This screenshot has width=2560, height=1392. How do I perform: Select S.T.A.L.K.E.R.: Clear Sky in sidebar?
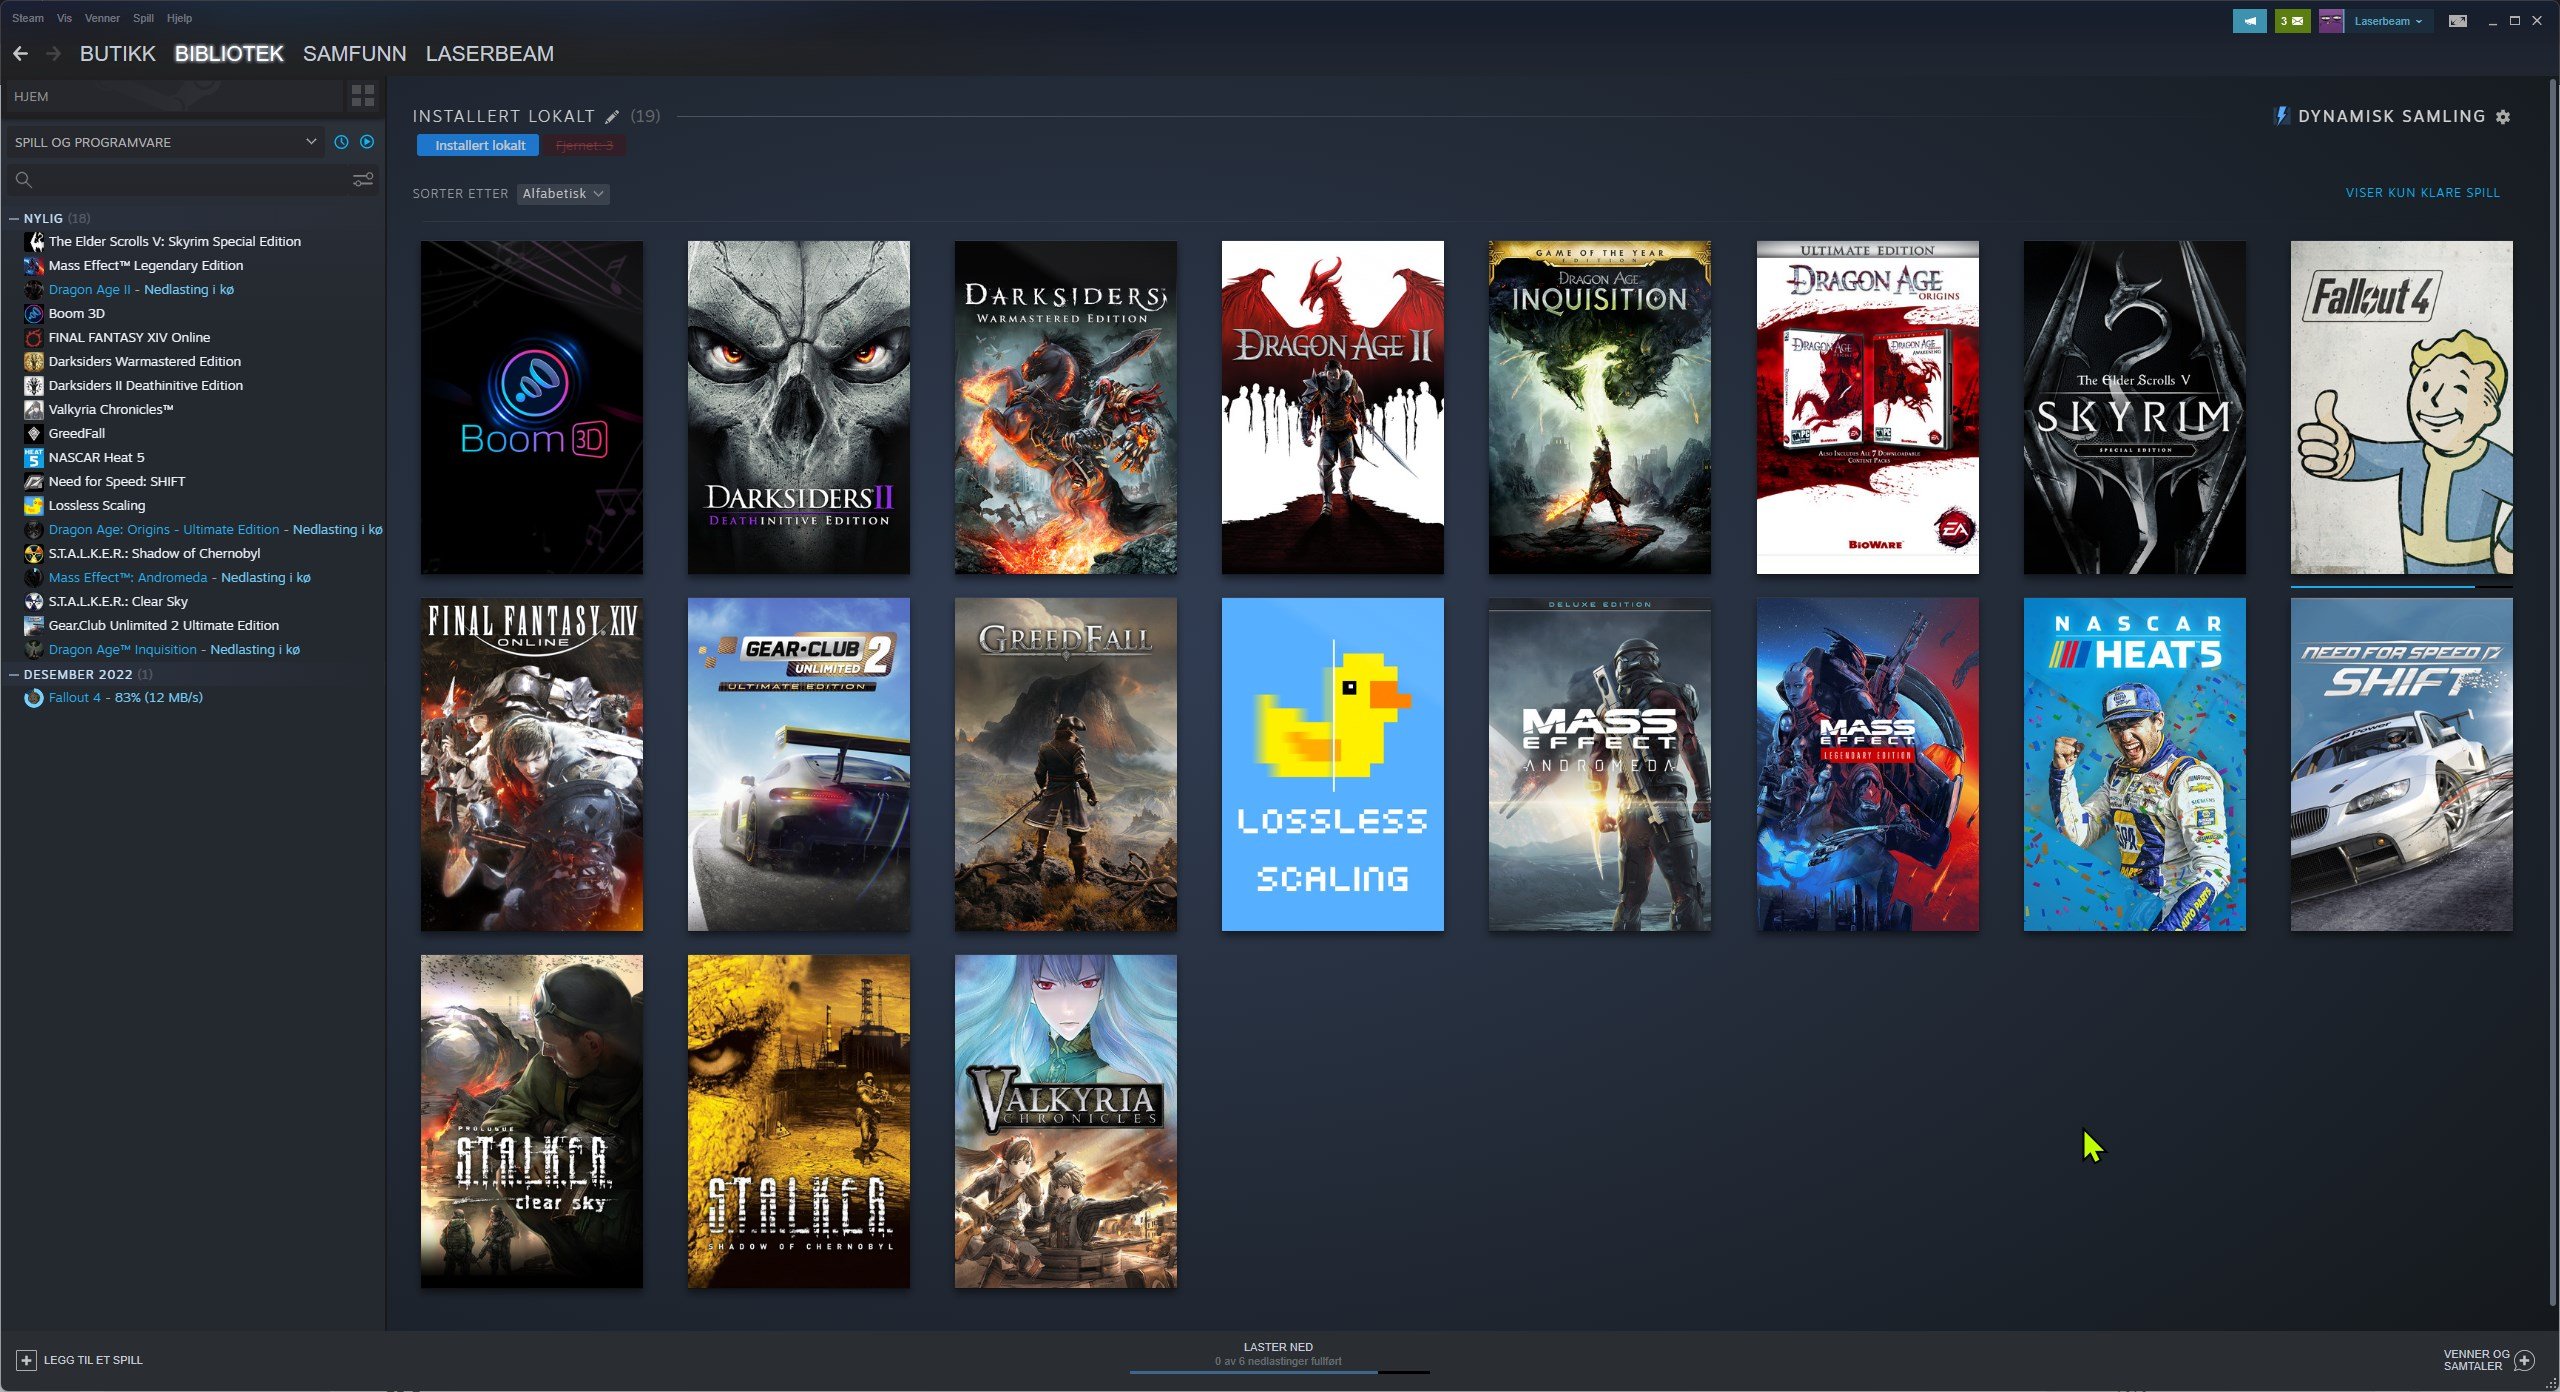[x=118, y=601]
